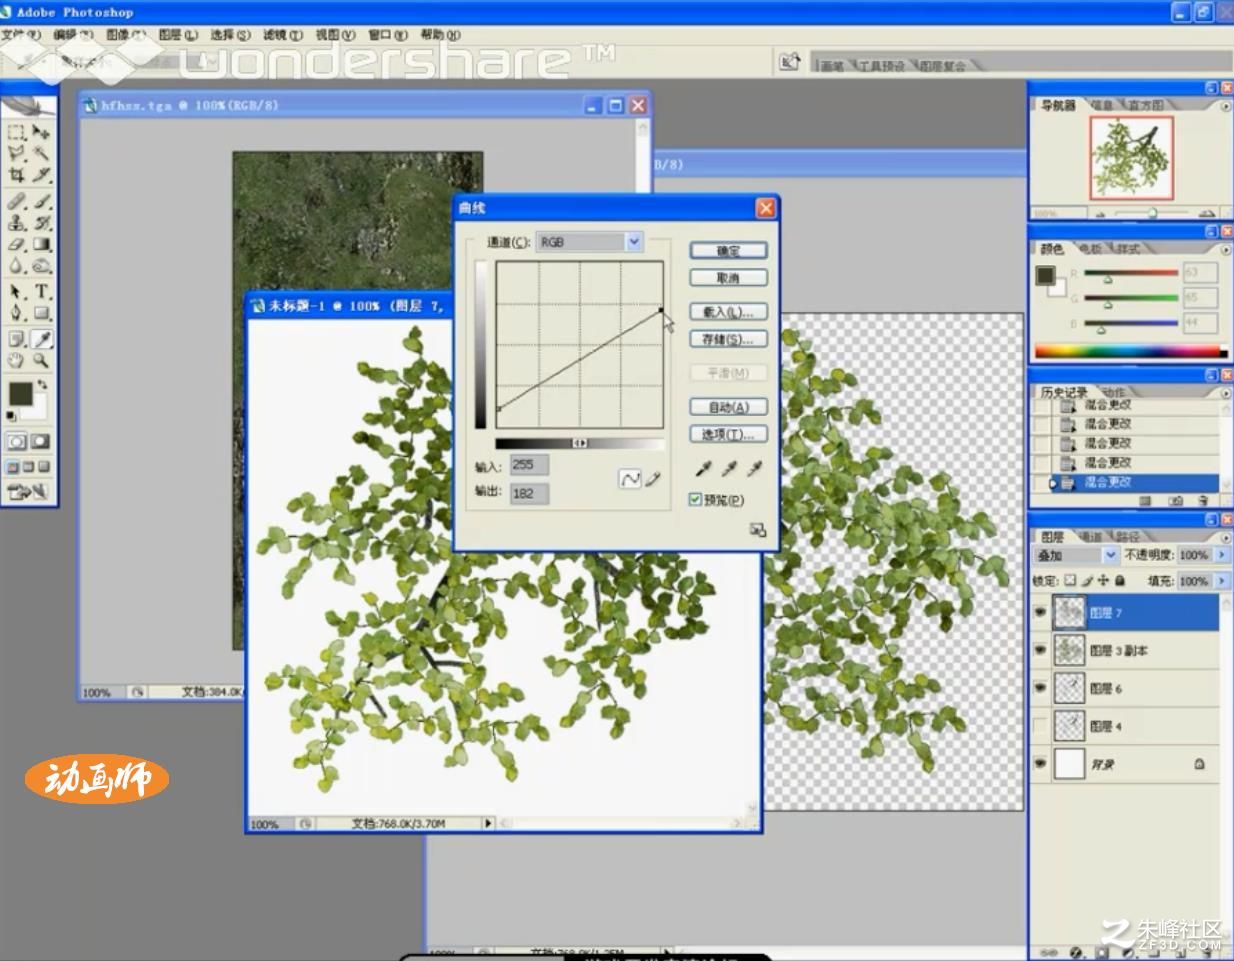Jump to ImageReady from the toolbox

point(28,491)
